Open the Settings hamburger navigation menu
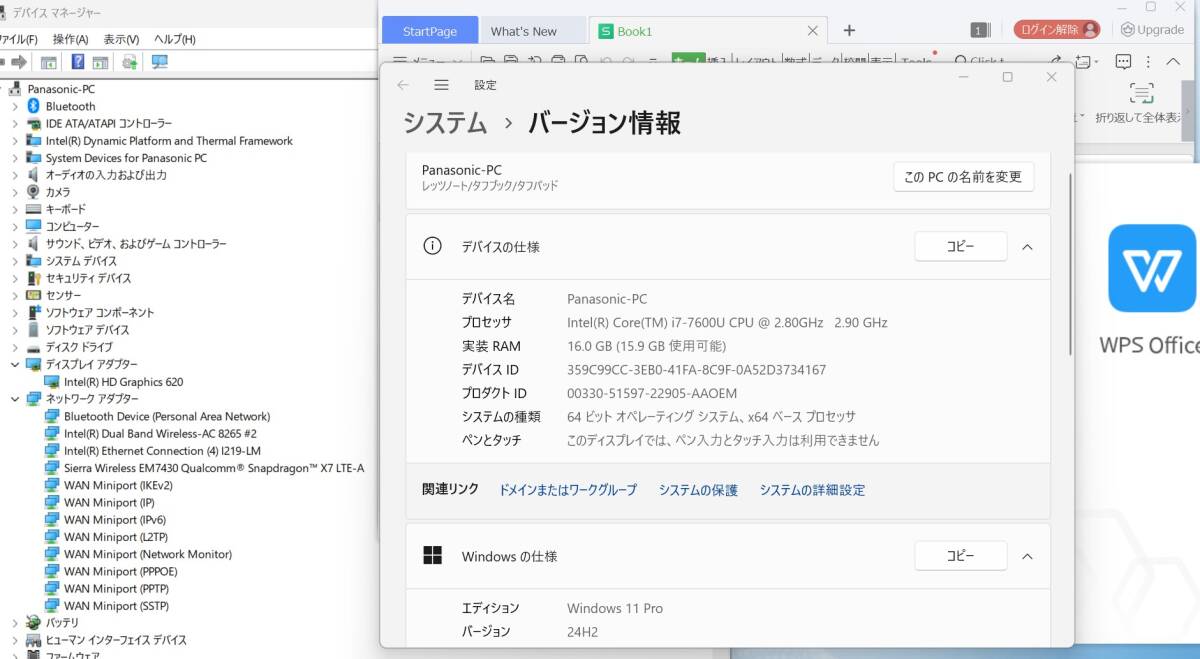This screenshot has width=1200, height=659. [x=441, y=85]
